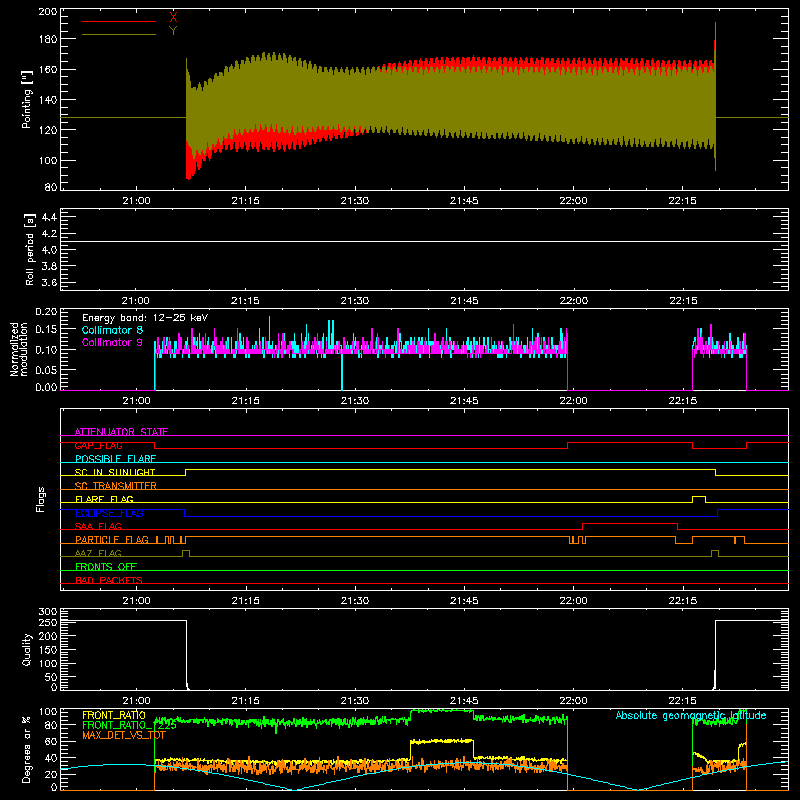Select the BAD_PACKETS flag label
This screenshot has width=800, height=800.
coord(109,580)
